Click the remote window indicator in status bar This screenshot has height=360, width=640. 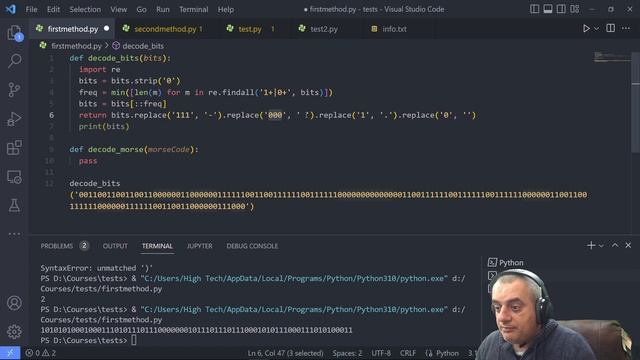tap(10, 353)
